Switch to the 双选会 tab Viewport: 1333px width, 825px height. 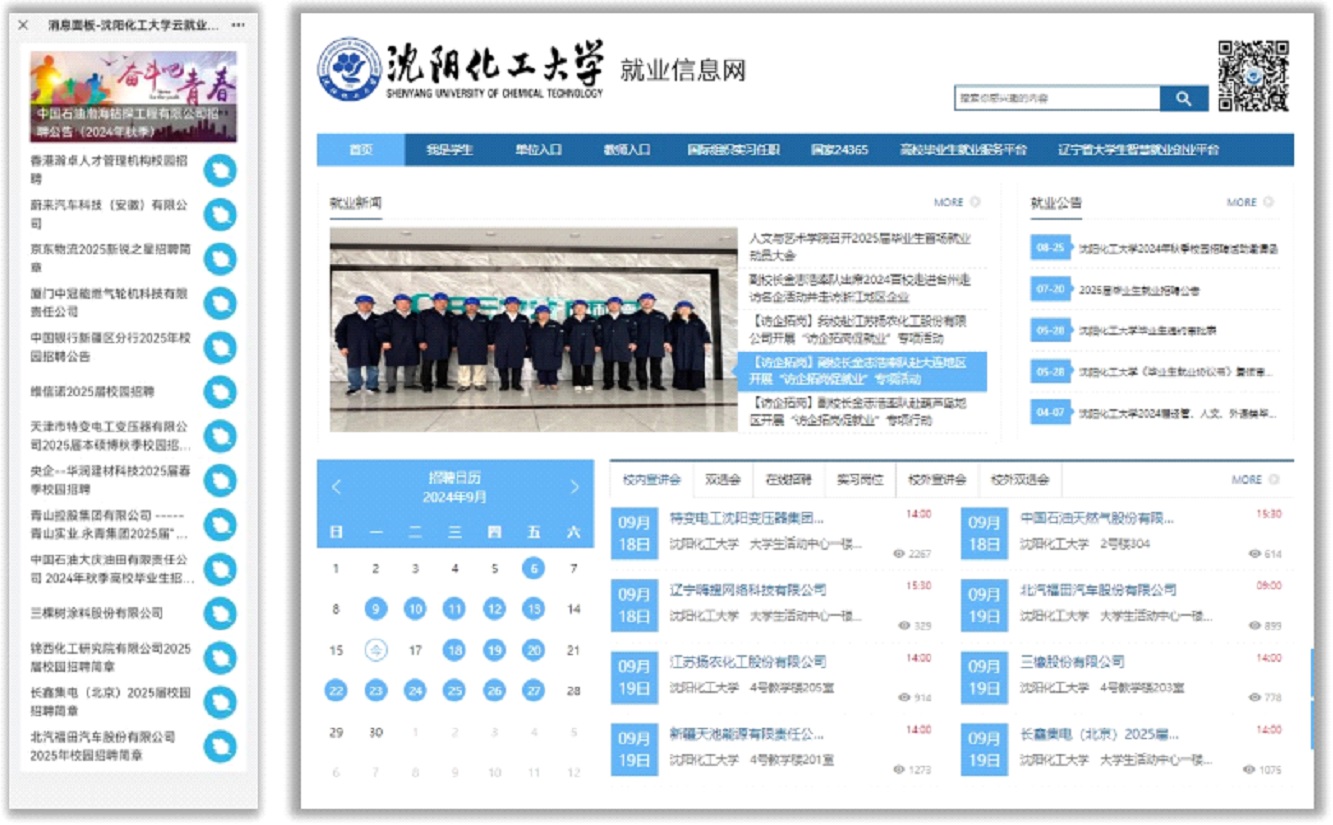(722, 480)
